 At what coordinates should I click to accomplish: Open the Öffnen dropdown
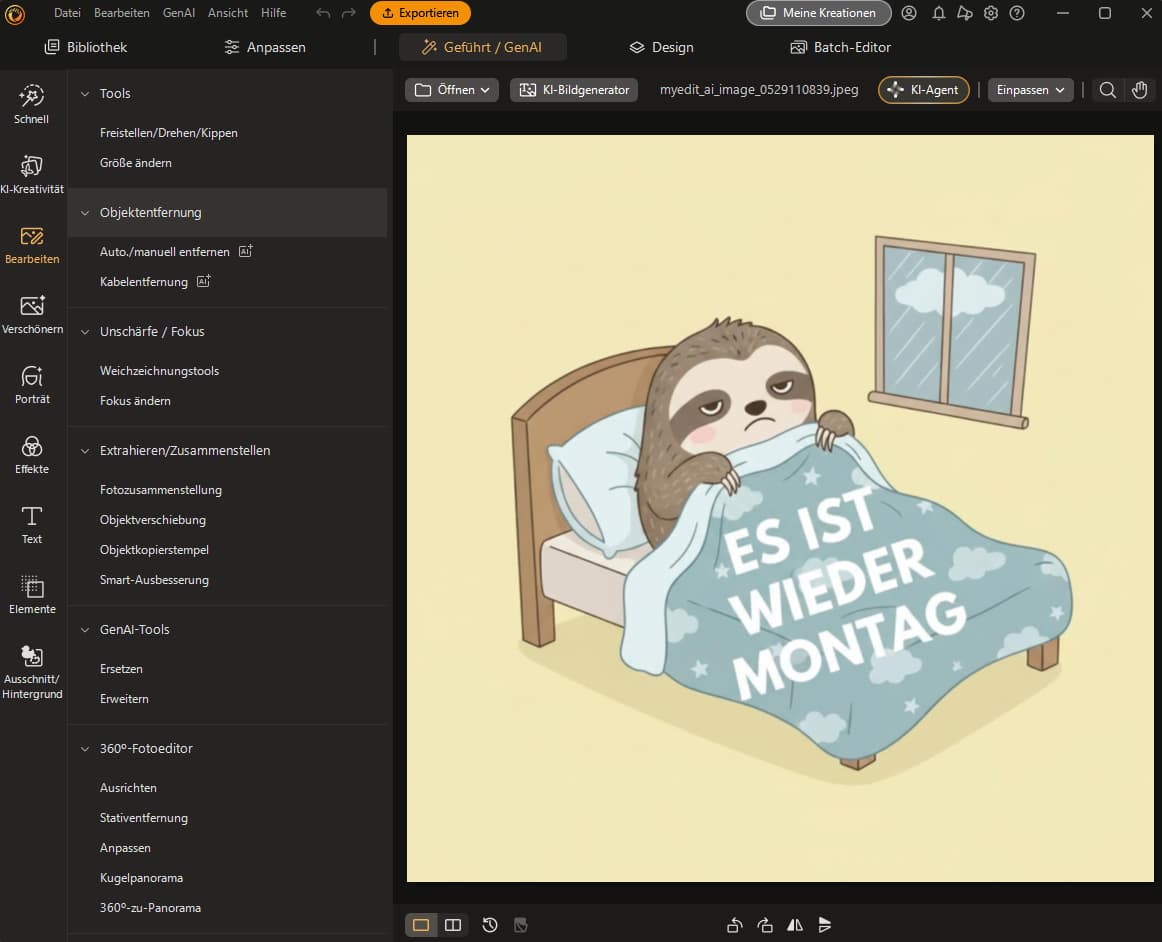[x=452, y=90]
